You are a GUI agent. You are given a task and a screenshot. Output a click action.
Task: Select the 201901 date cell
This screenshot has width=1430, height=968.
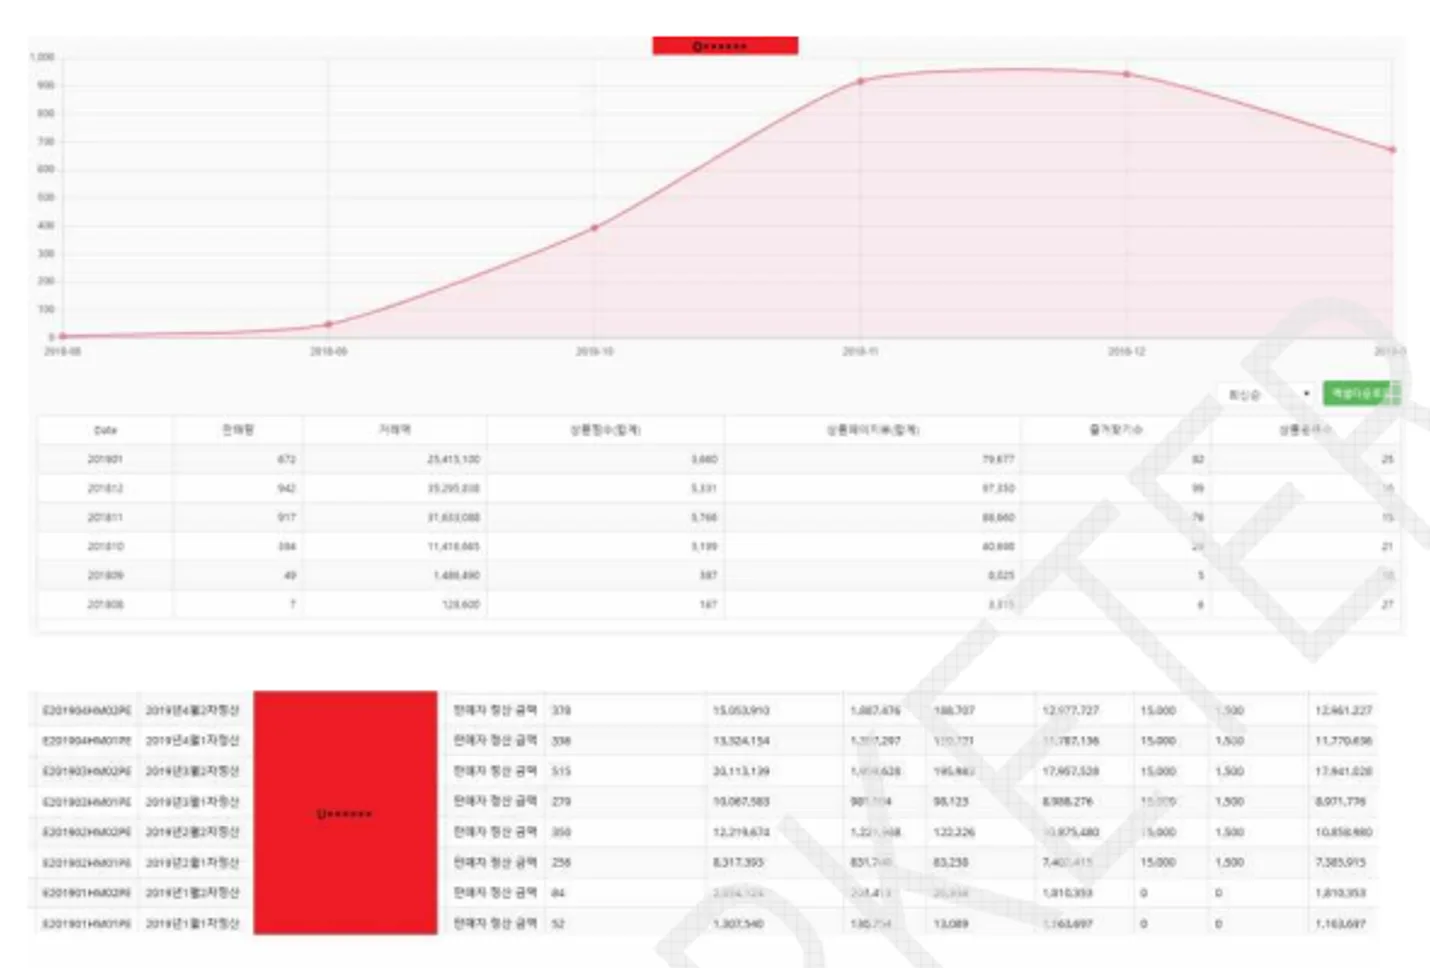tap(105, 459)
